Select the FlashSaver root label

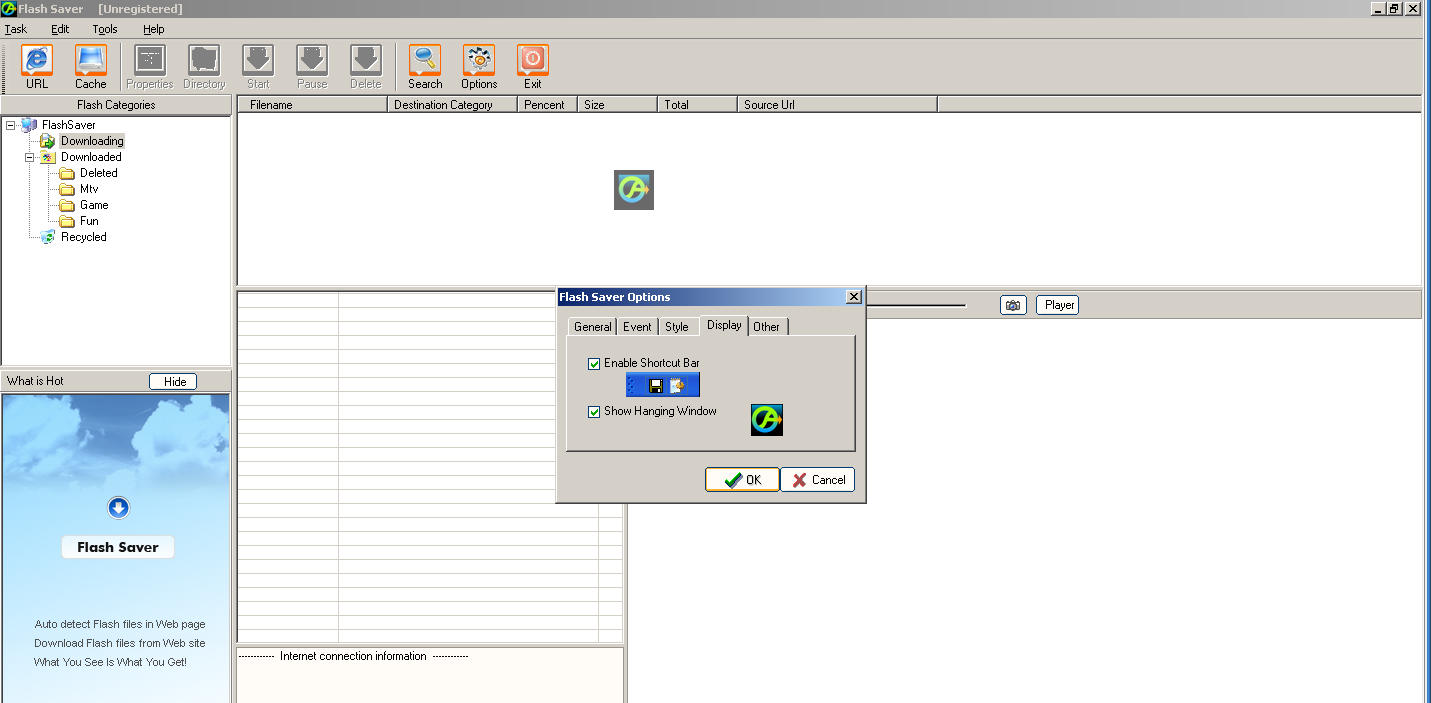coord(69,125)
